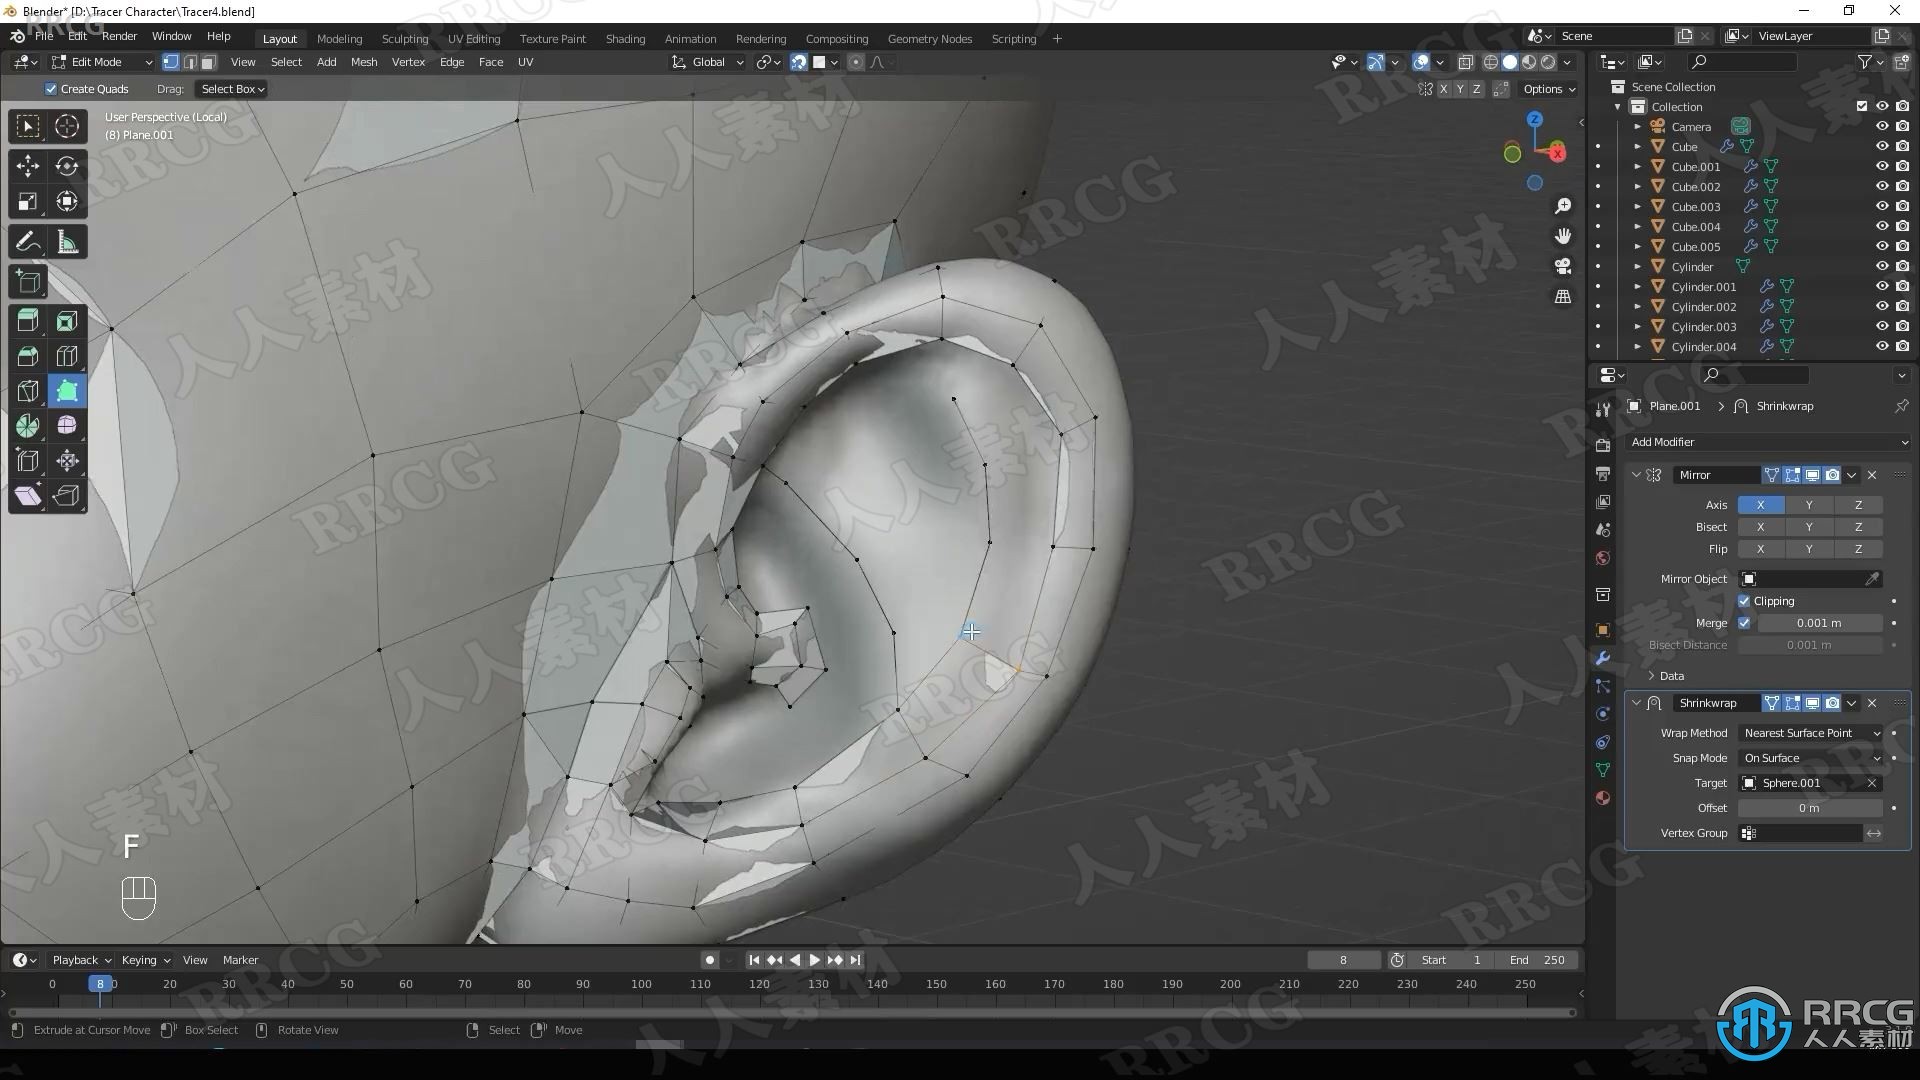Click the Proportional Editing icon
The width and height of the screenshot is (1920, 1080).
click(x=853, y=63)
